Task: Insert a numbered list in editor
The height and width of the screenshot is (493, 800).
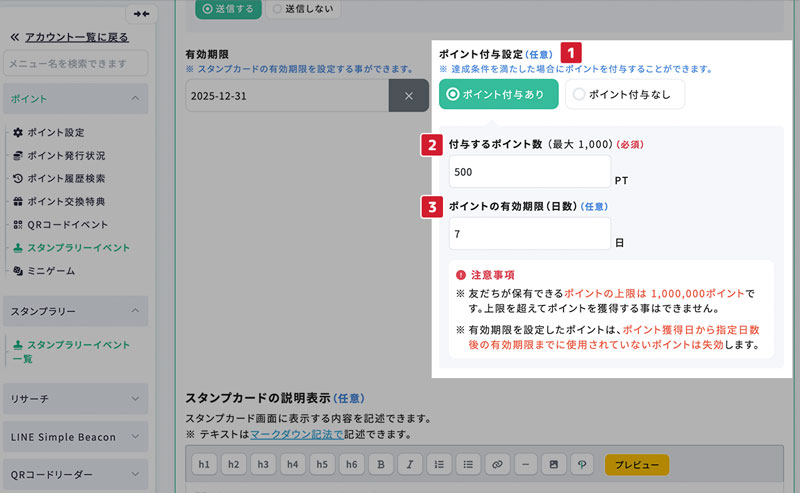Action: coord(438,465)
